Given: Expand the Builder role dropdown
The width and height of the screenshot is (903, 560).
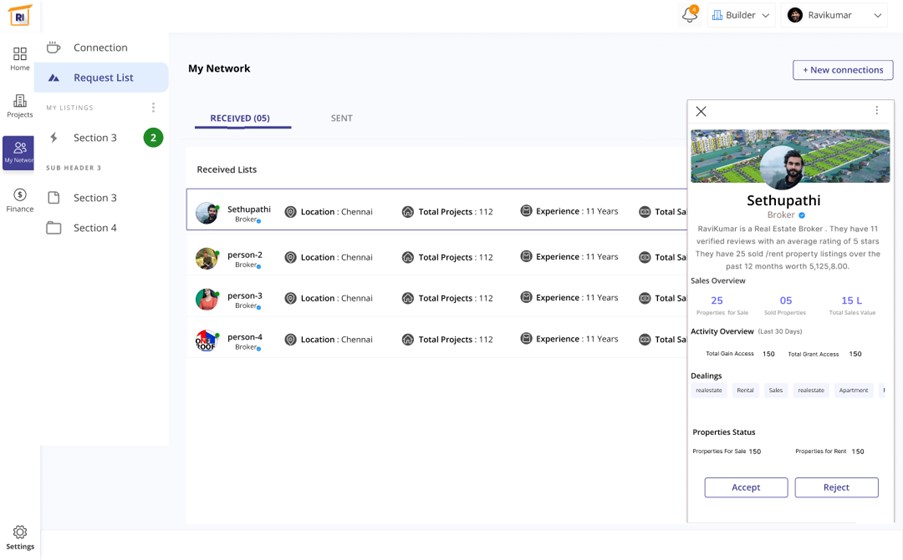Looking at the screenshot, I should coord(740,15).
